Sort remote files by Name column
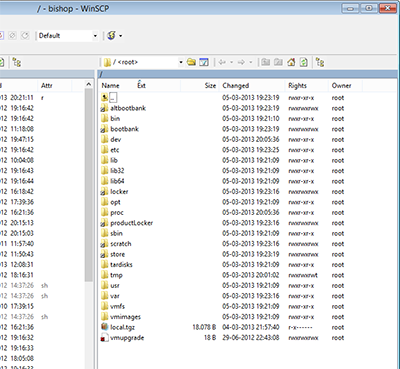This screenshot has height=369, width=400. 110,85
